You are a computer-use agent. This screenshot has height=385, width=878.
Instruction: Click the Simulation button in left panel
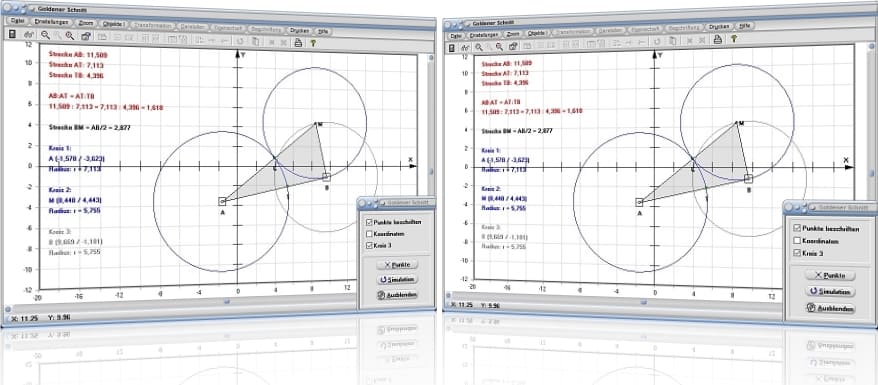pyautogui.click(x=398, y=279)
